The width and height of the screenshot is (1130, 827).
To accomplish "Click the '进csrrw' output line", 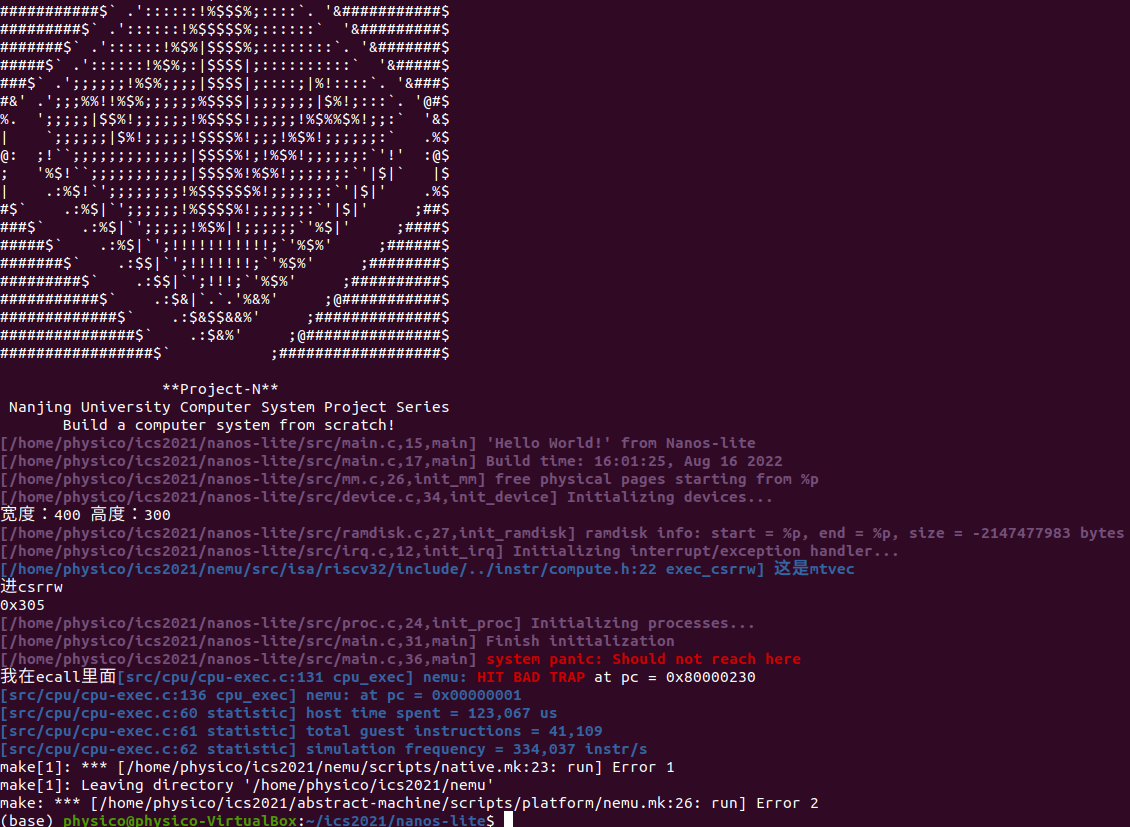I will [x=32, y=586].
